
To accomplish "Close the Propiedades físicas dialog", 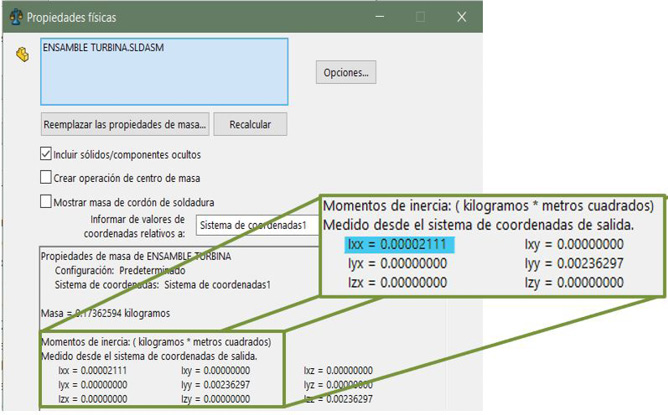I will tap(461, 17).
